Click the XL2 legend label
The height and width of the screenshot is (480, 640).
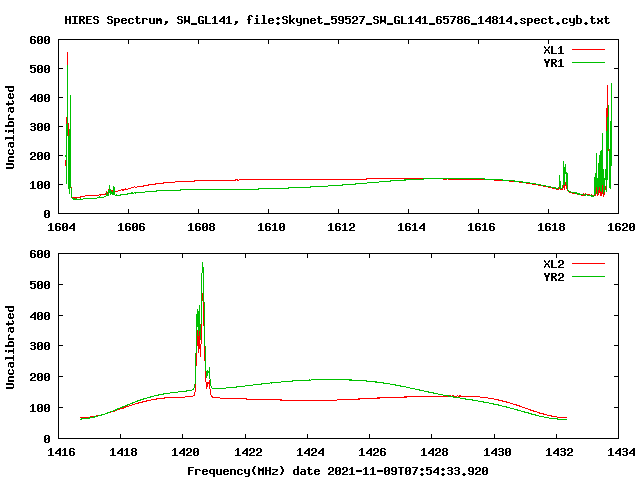553,264
